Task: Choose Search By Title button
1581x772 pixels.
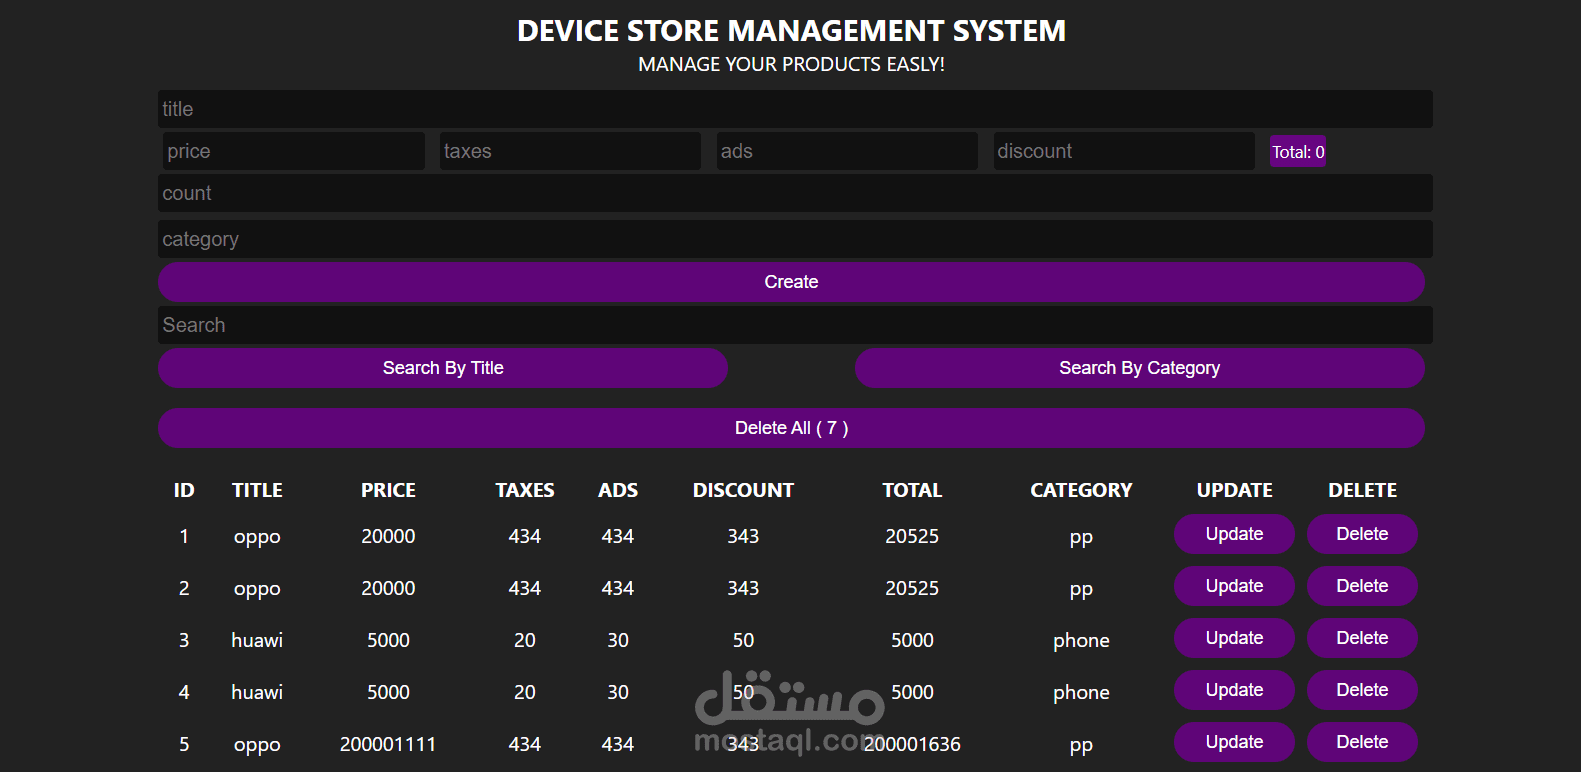Action: tap(443, 368)
